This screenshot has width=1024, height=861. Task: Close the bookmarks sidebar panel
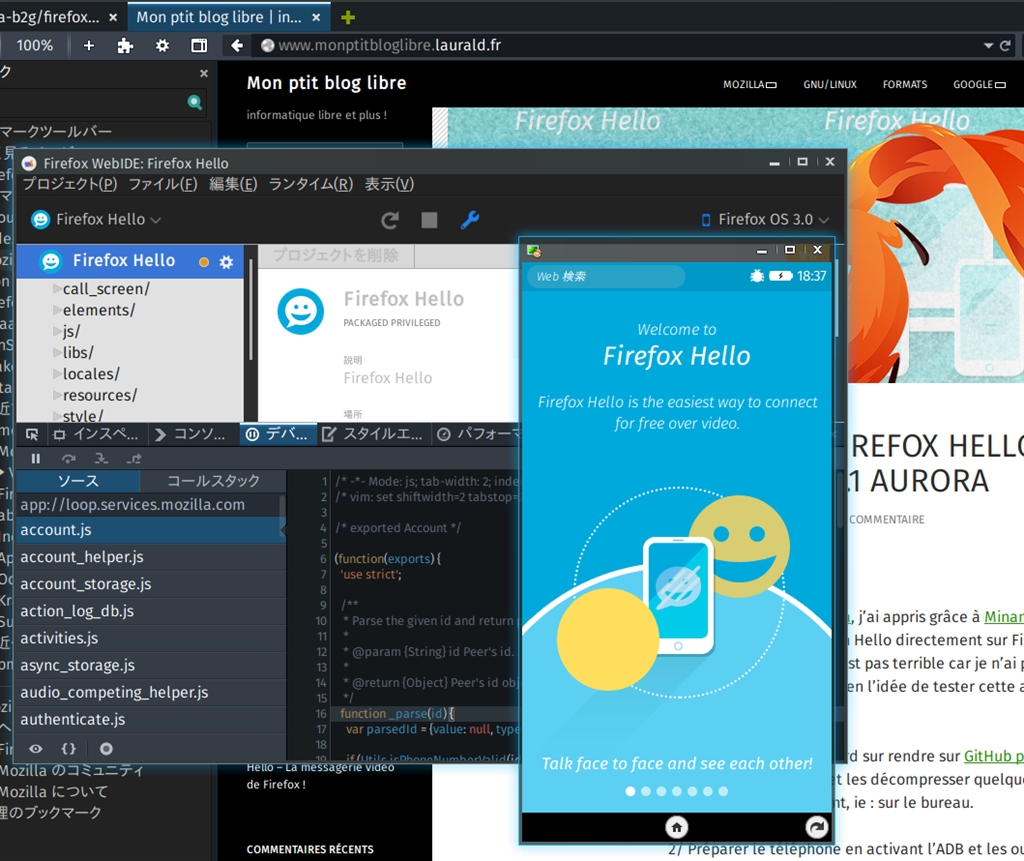[x=204, y=73]
